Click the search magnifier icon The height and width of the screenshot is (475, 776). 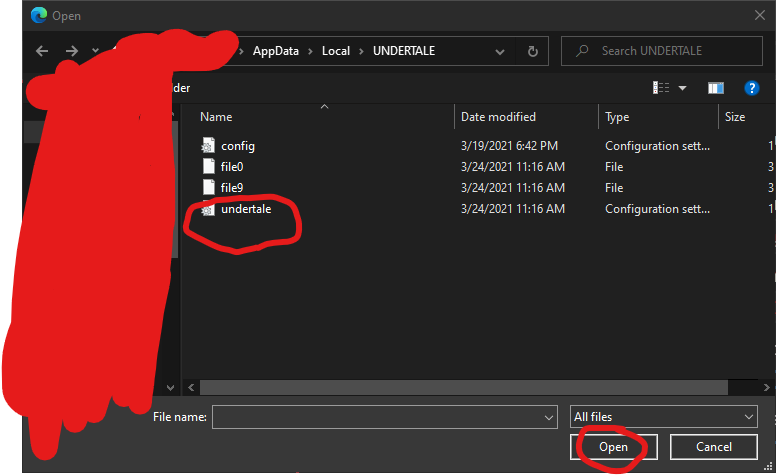point(582,50)
